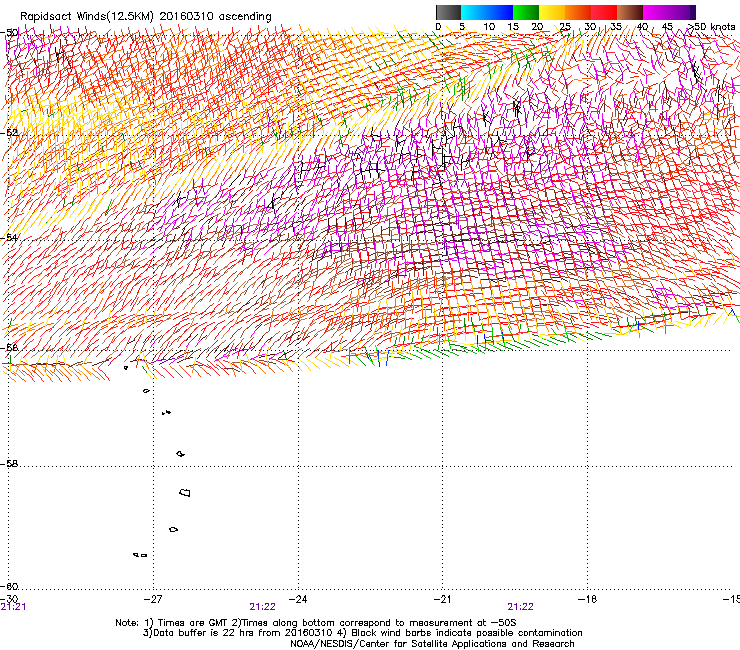Click the 'Rapidsact Winds(12.5KM) 20160310 ascending' title
This screenshot has width=740, height=650.
pos(146,17)
